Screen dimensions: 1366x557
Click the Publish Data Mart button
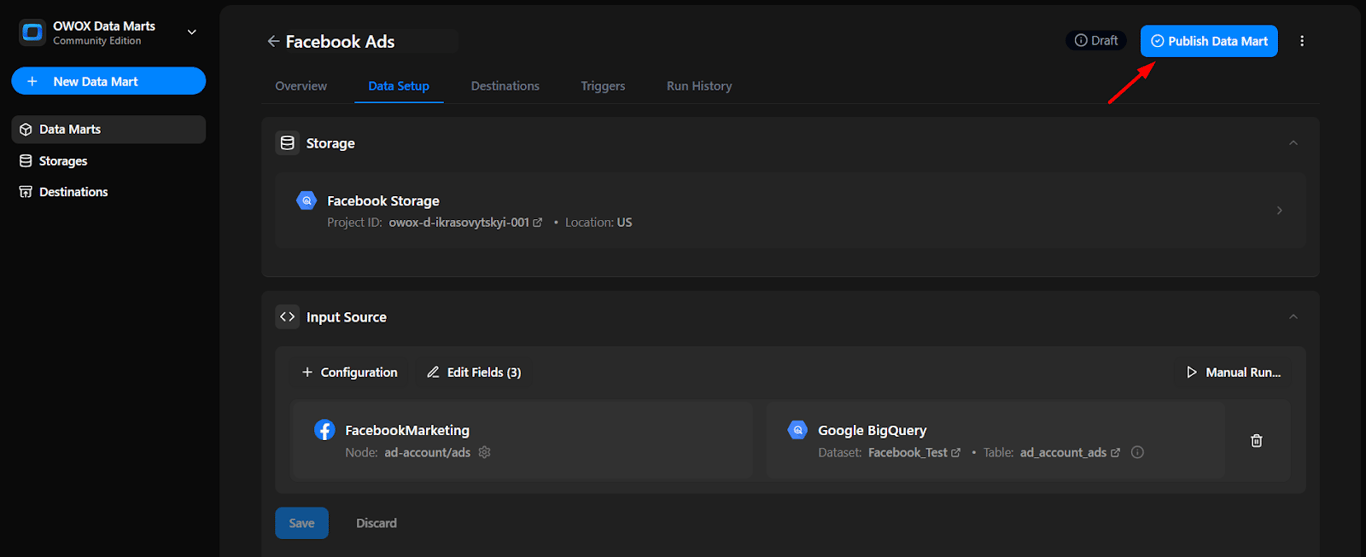(1209, 41)
